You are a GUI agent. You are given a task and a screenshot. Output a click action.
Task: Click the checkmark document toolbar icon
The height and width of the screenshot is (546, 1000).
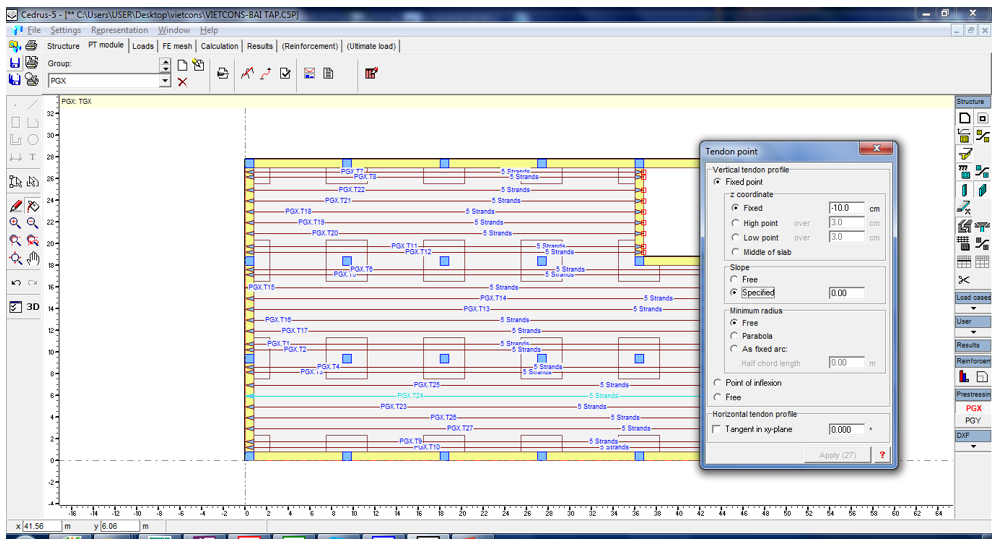(x=285, y=73)
